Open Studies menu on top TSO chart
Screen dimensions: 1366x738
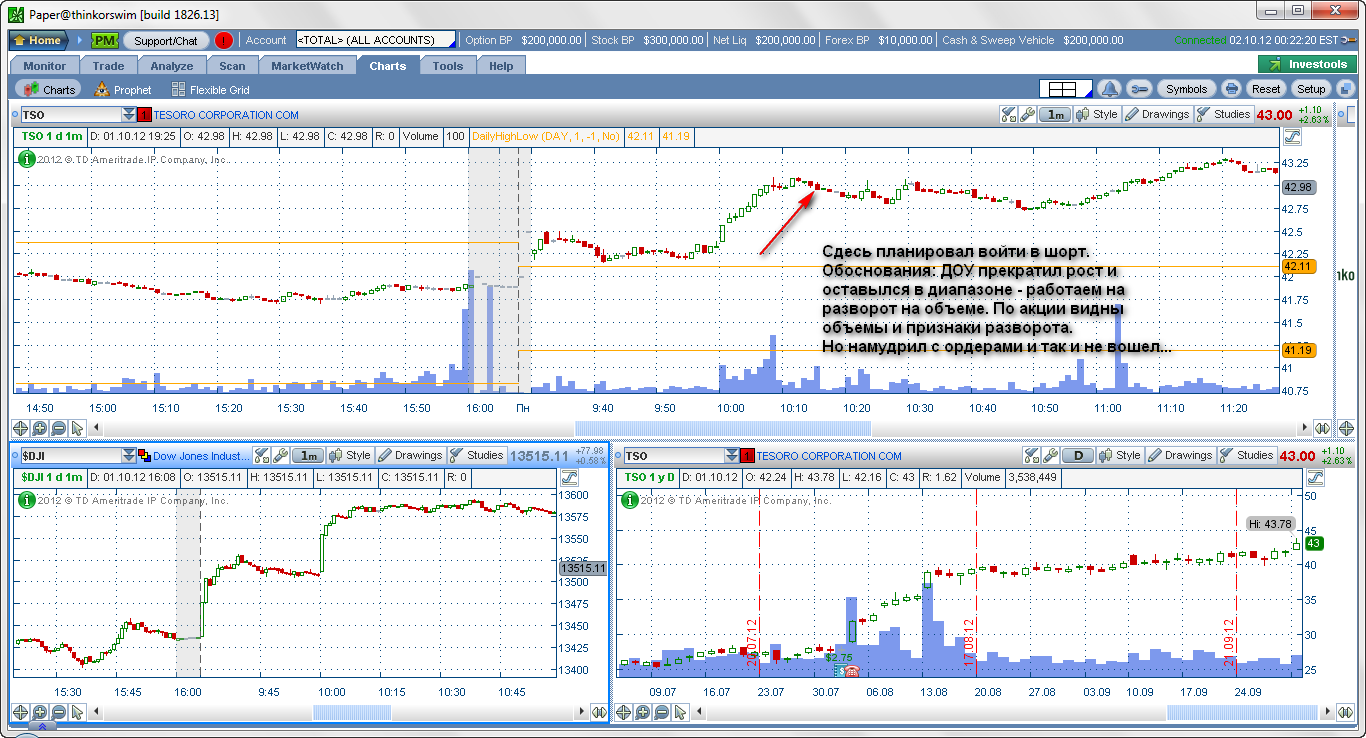pyautogui.click(x=1223, y=114)
